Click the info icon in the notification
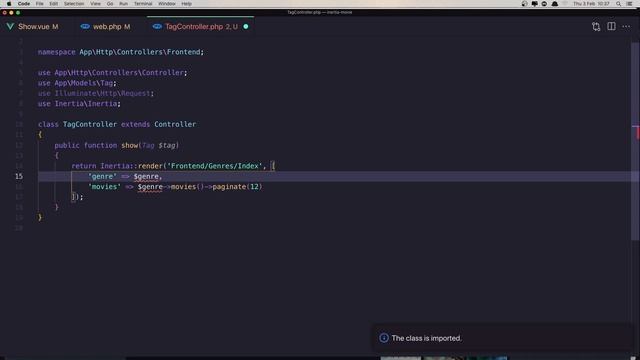640x360 pixels. [x=384, y=338]
